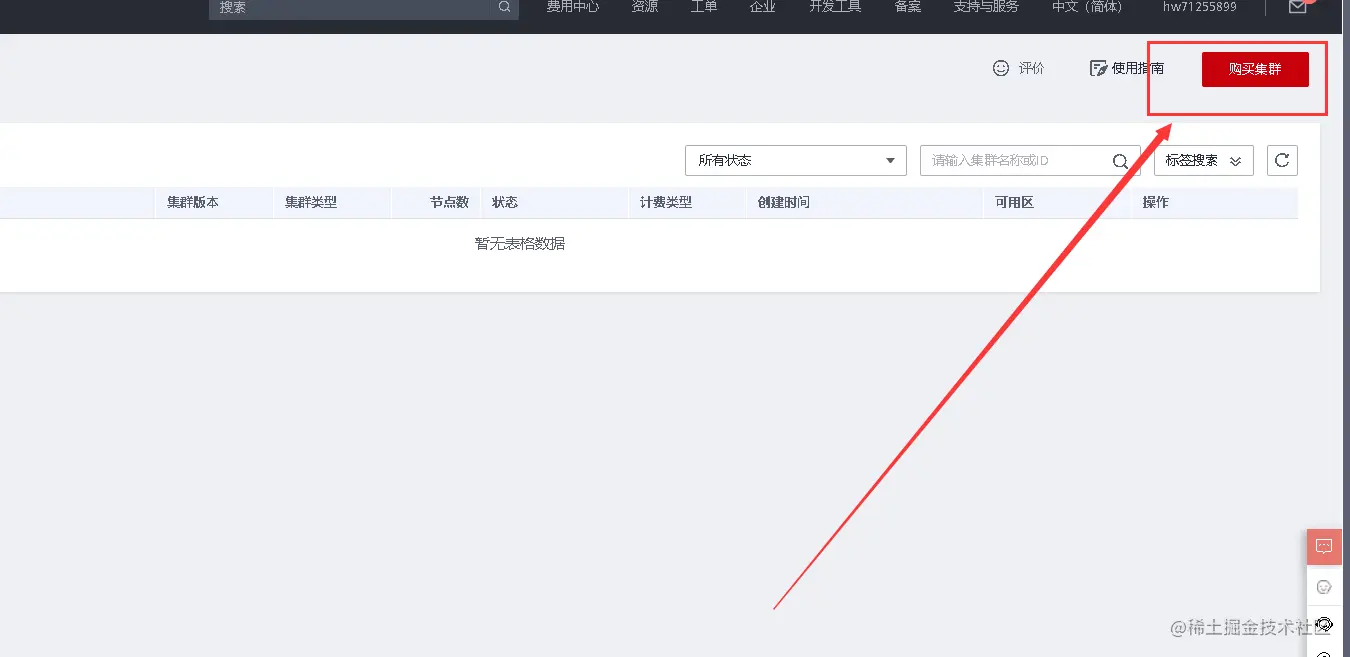Click the 计费类型 column header
The height and width of the screenshot is (657, 1350).
point(666,202)
